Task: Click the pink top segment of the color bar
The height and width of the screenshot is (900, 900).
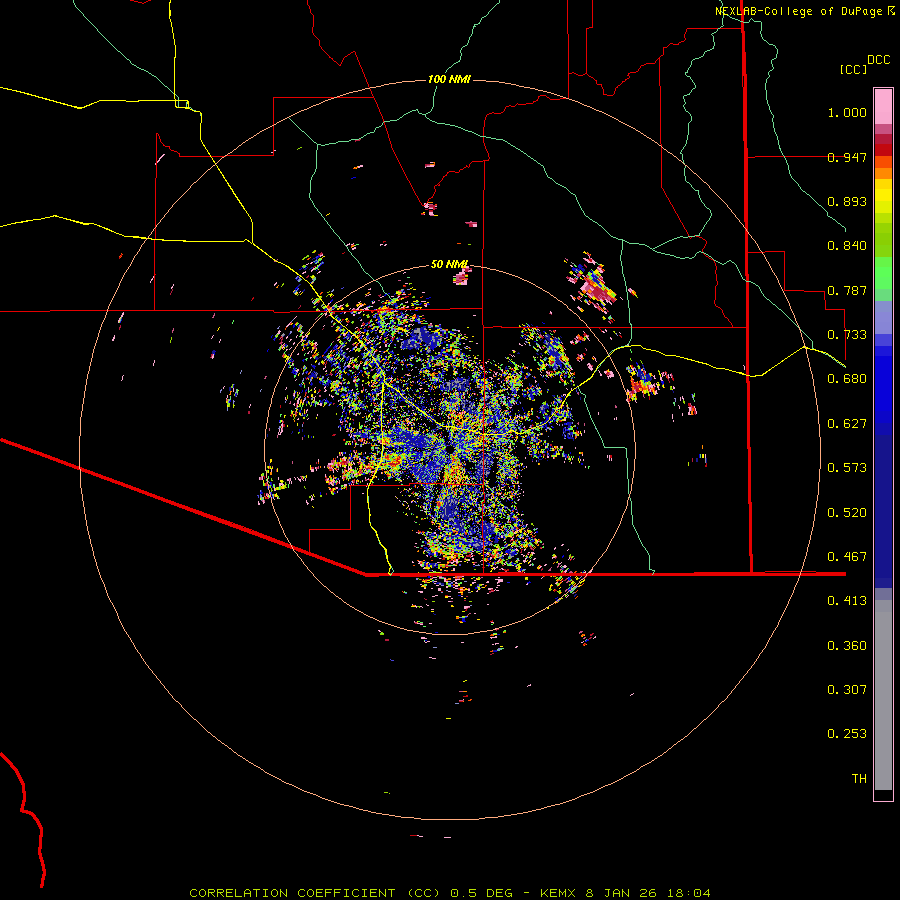Action: pyautogui.click(x=883, y=106)
